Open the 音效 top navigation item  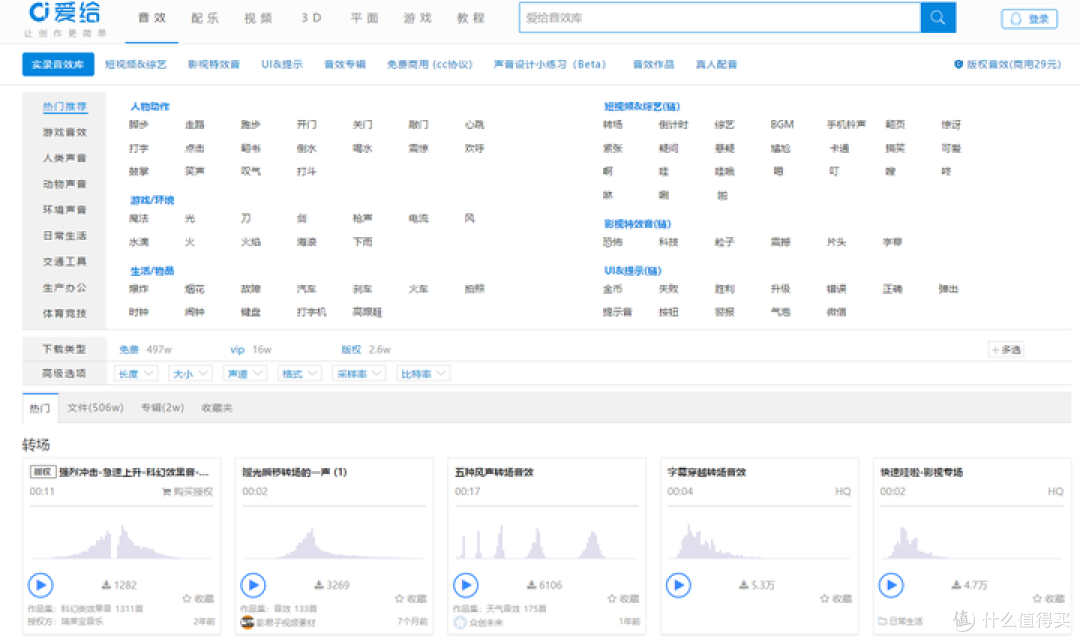tap(152, 18)
